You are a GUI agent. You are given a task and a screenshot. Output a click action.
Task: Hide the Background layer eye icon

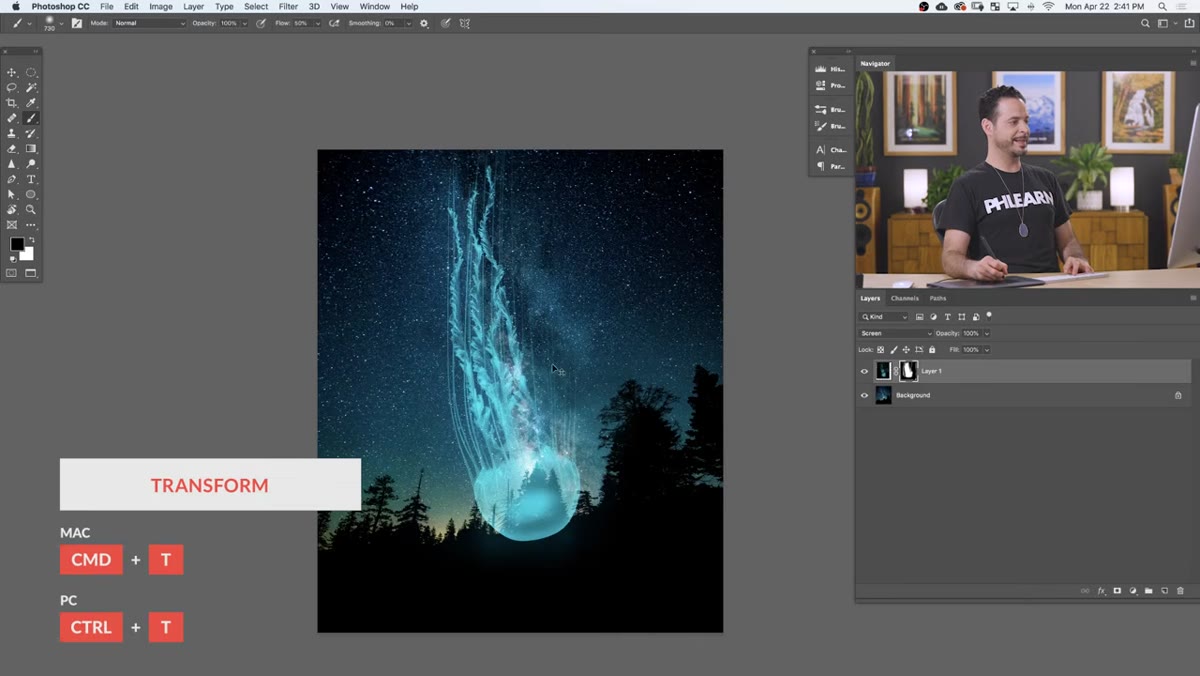(865, 395)
